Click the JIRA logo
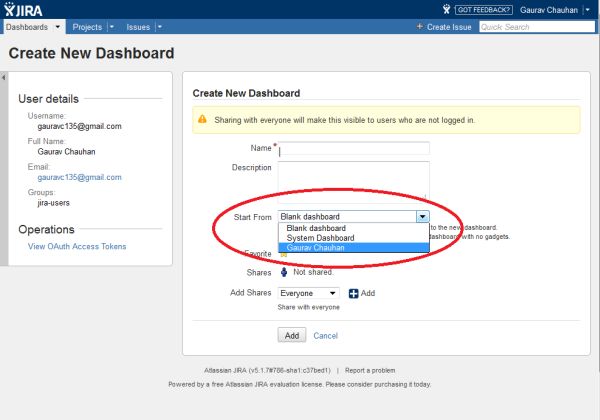Image resolution: width=600 pixels, height=420 pixels. (23, 10)
